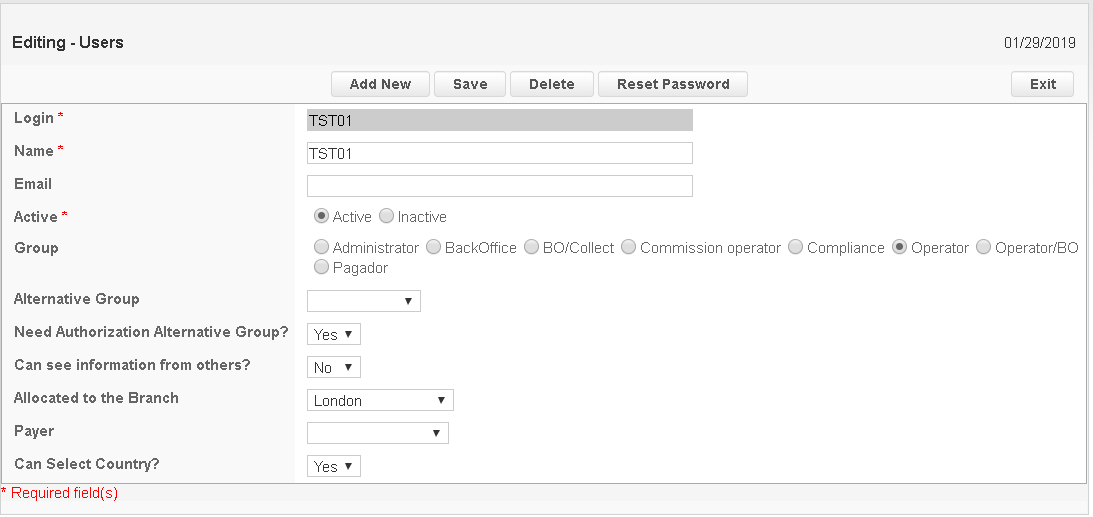
Task: Select BO/Collect group option
Action: (531, 247)
